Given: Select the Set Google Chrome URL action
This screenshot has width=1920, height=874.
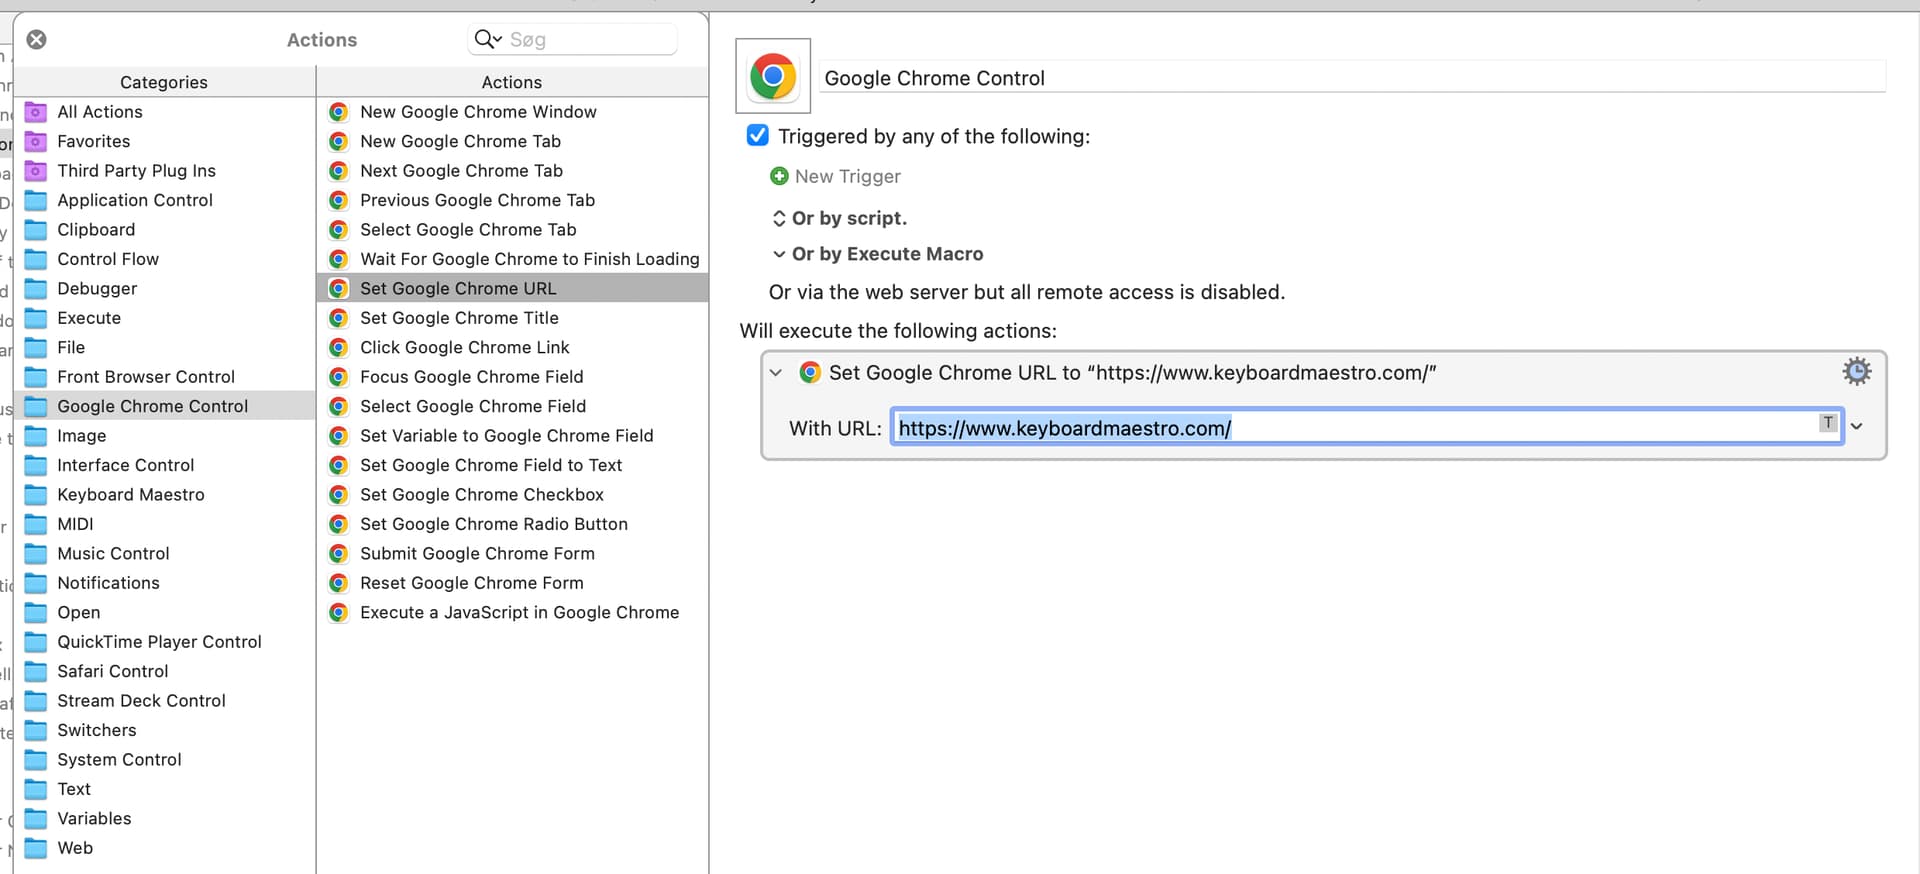Looking at the screenshot, I should tap(513, 289).
